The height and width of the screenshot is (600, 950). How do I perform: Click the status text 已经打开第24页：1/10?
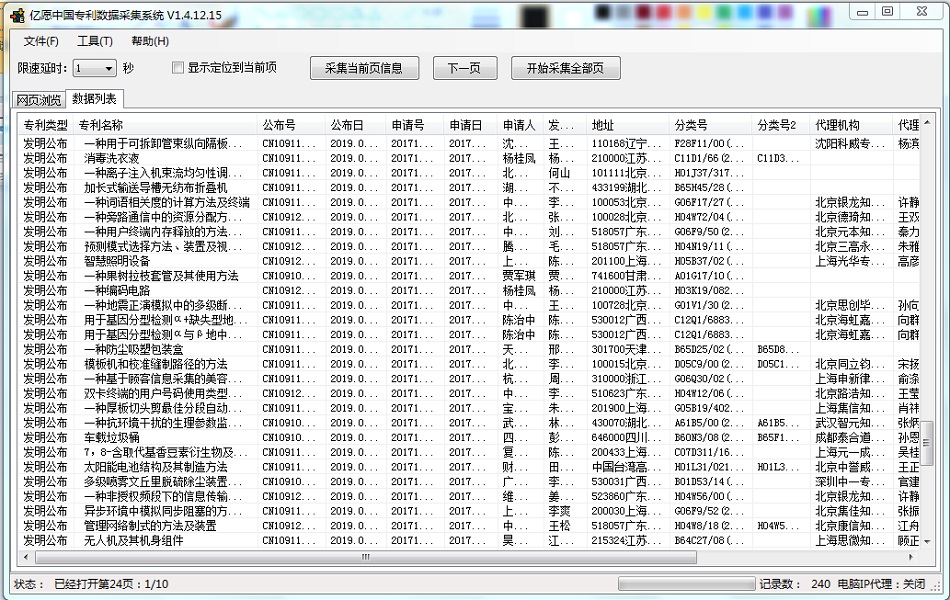click(x=111, y=584)
